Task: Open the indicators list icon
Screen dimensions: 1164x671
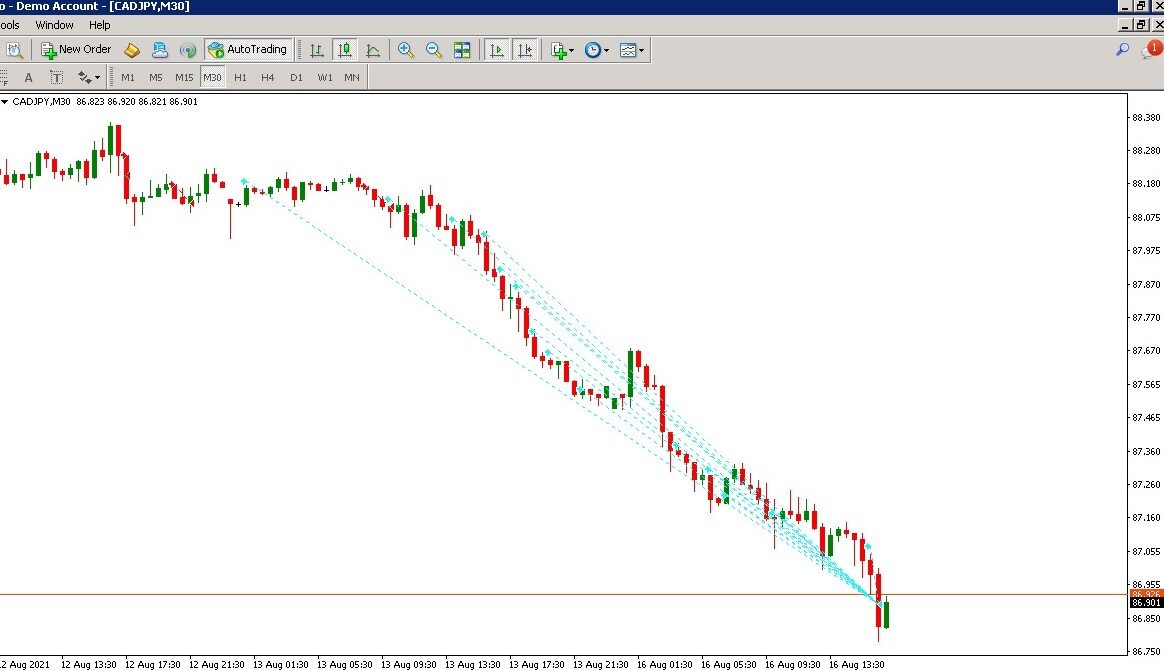Action: pyautogui.click(x=558, y=50)
